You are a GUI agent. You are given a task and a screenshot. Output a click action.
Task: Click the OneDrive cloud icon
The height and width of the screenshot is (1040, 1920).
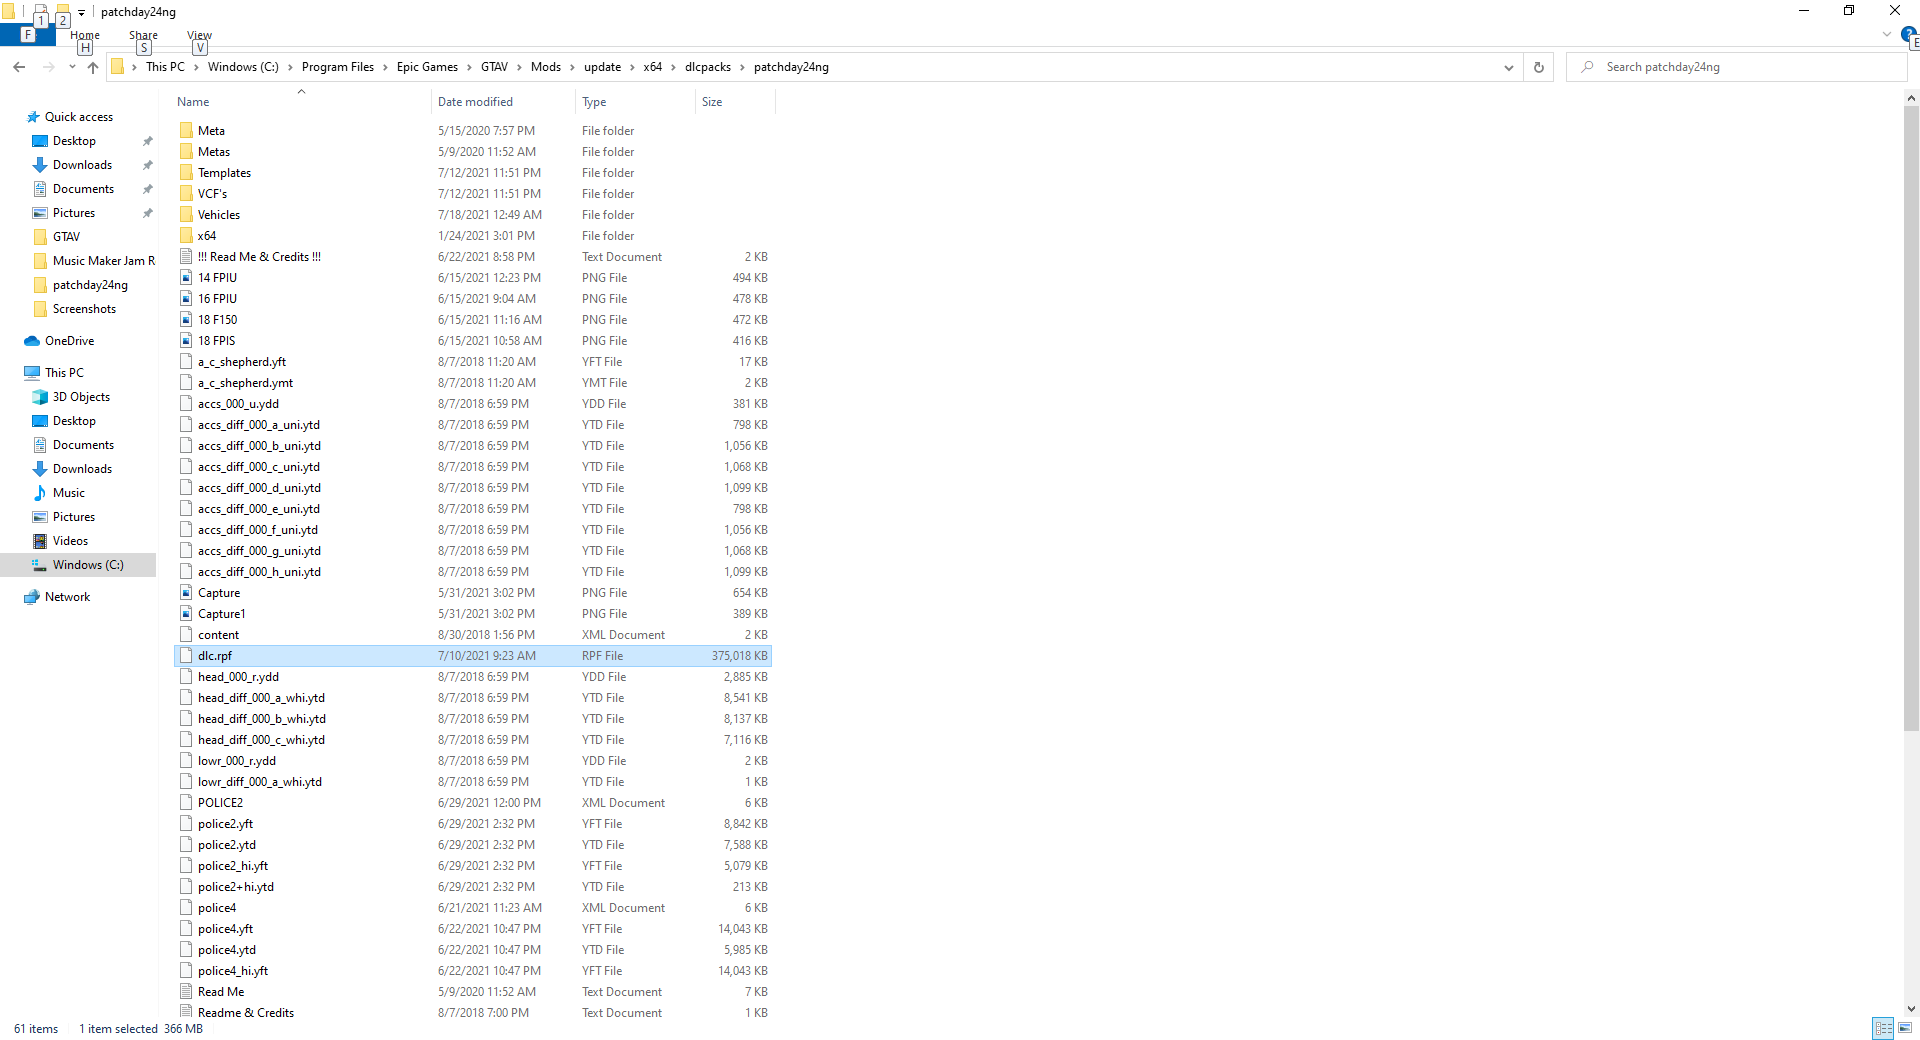pyautogui.click(x=32, y=341)
